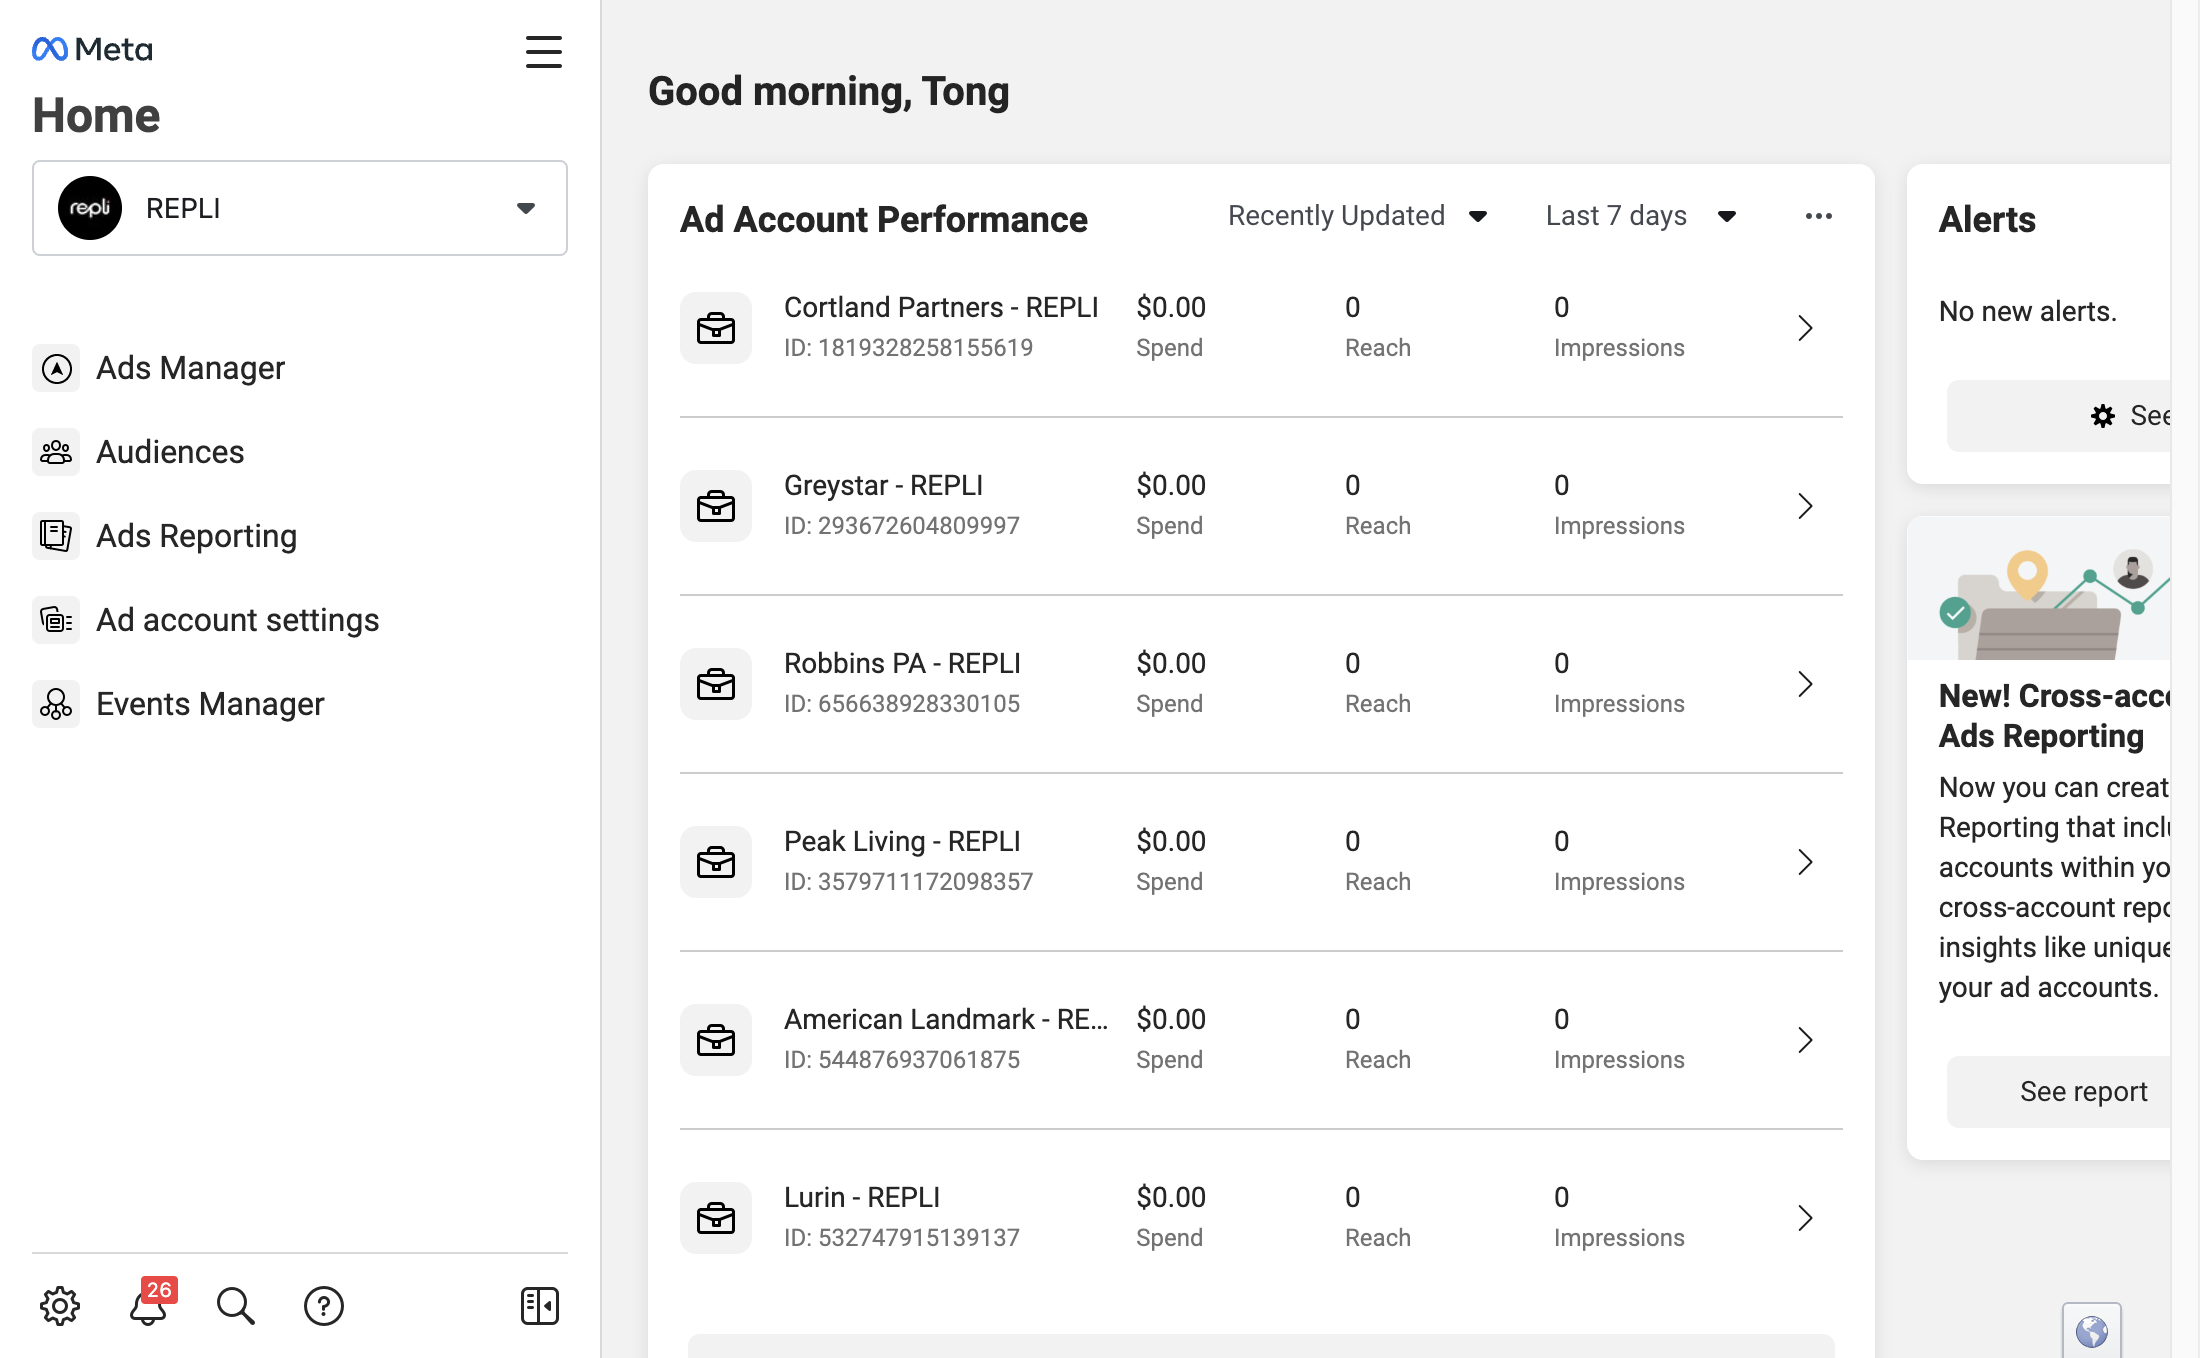The height and width of the screenshot is (1358, 2200).
Task: Open the Recently Updated sort dropdown
Action: click(x=1358, y=216)
